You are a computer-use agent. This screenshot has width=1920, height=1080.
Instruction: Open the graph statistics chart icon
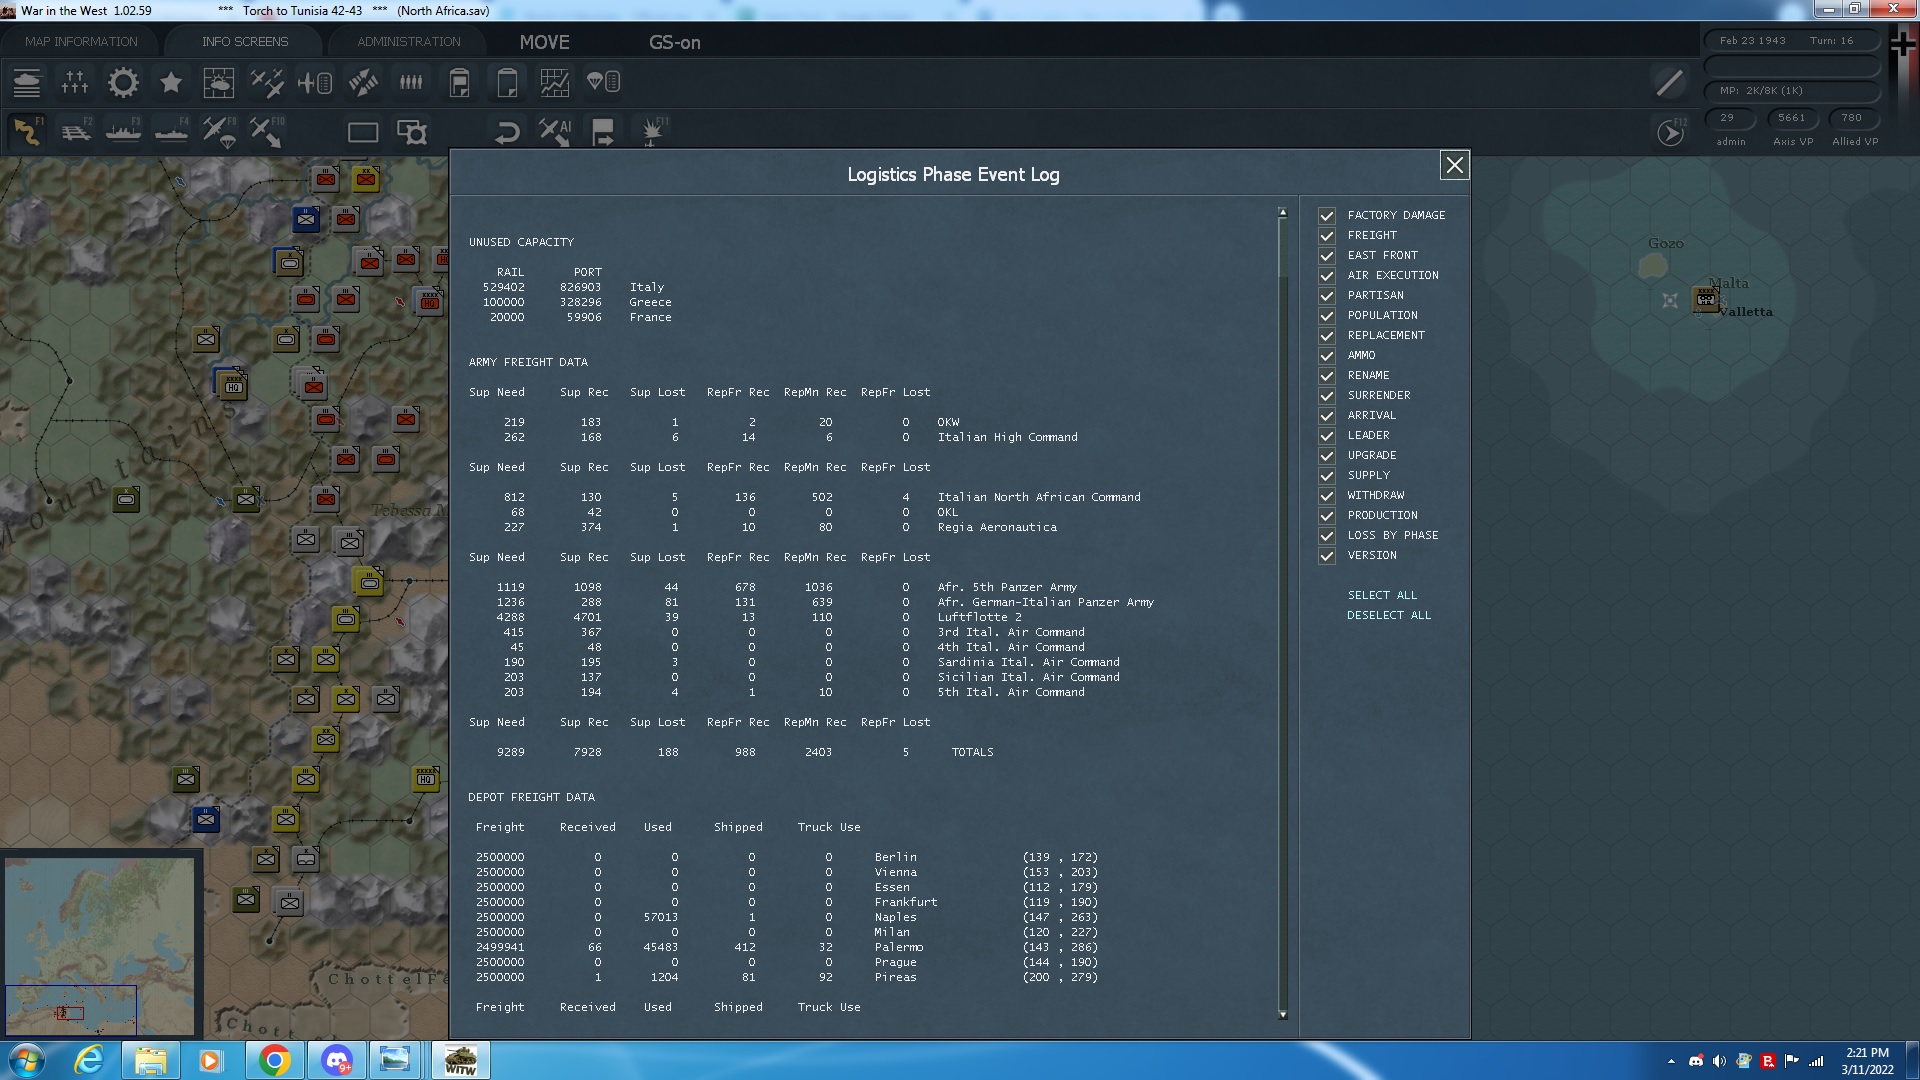[555, 83]
